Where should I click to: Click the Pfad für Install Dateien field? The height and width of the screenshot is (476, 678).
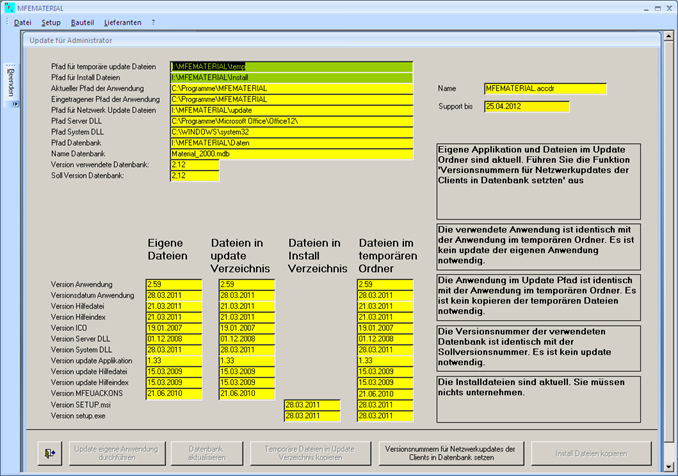pos(292,78)
